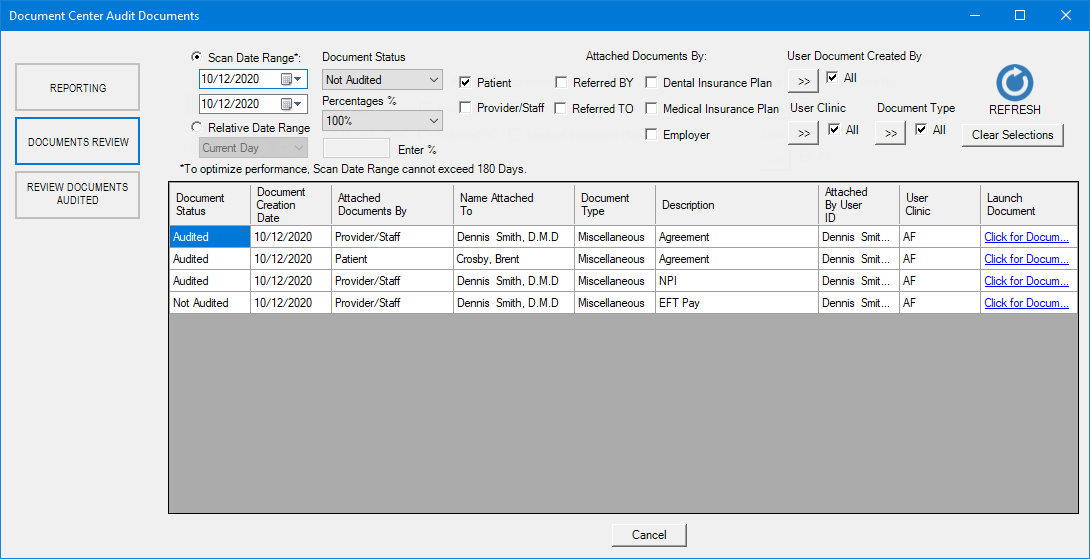Image resolution: width=1090 pixels, height=559 pixels.
Task: Enable the Provider/Staff checkbox
Action: pyautogui.click(x=465, y=108)
